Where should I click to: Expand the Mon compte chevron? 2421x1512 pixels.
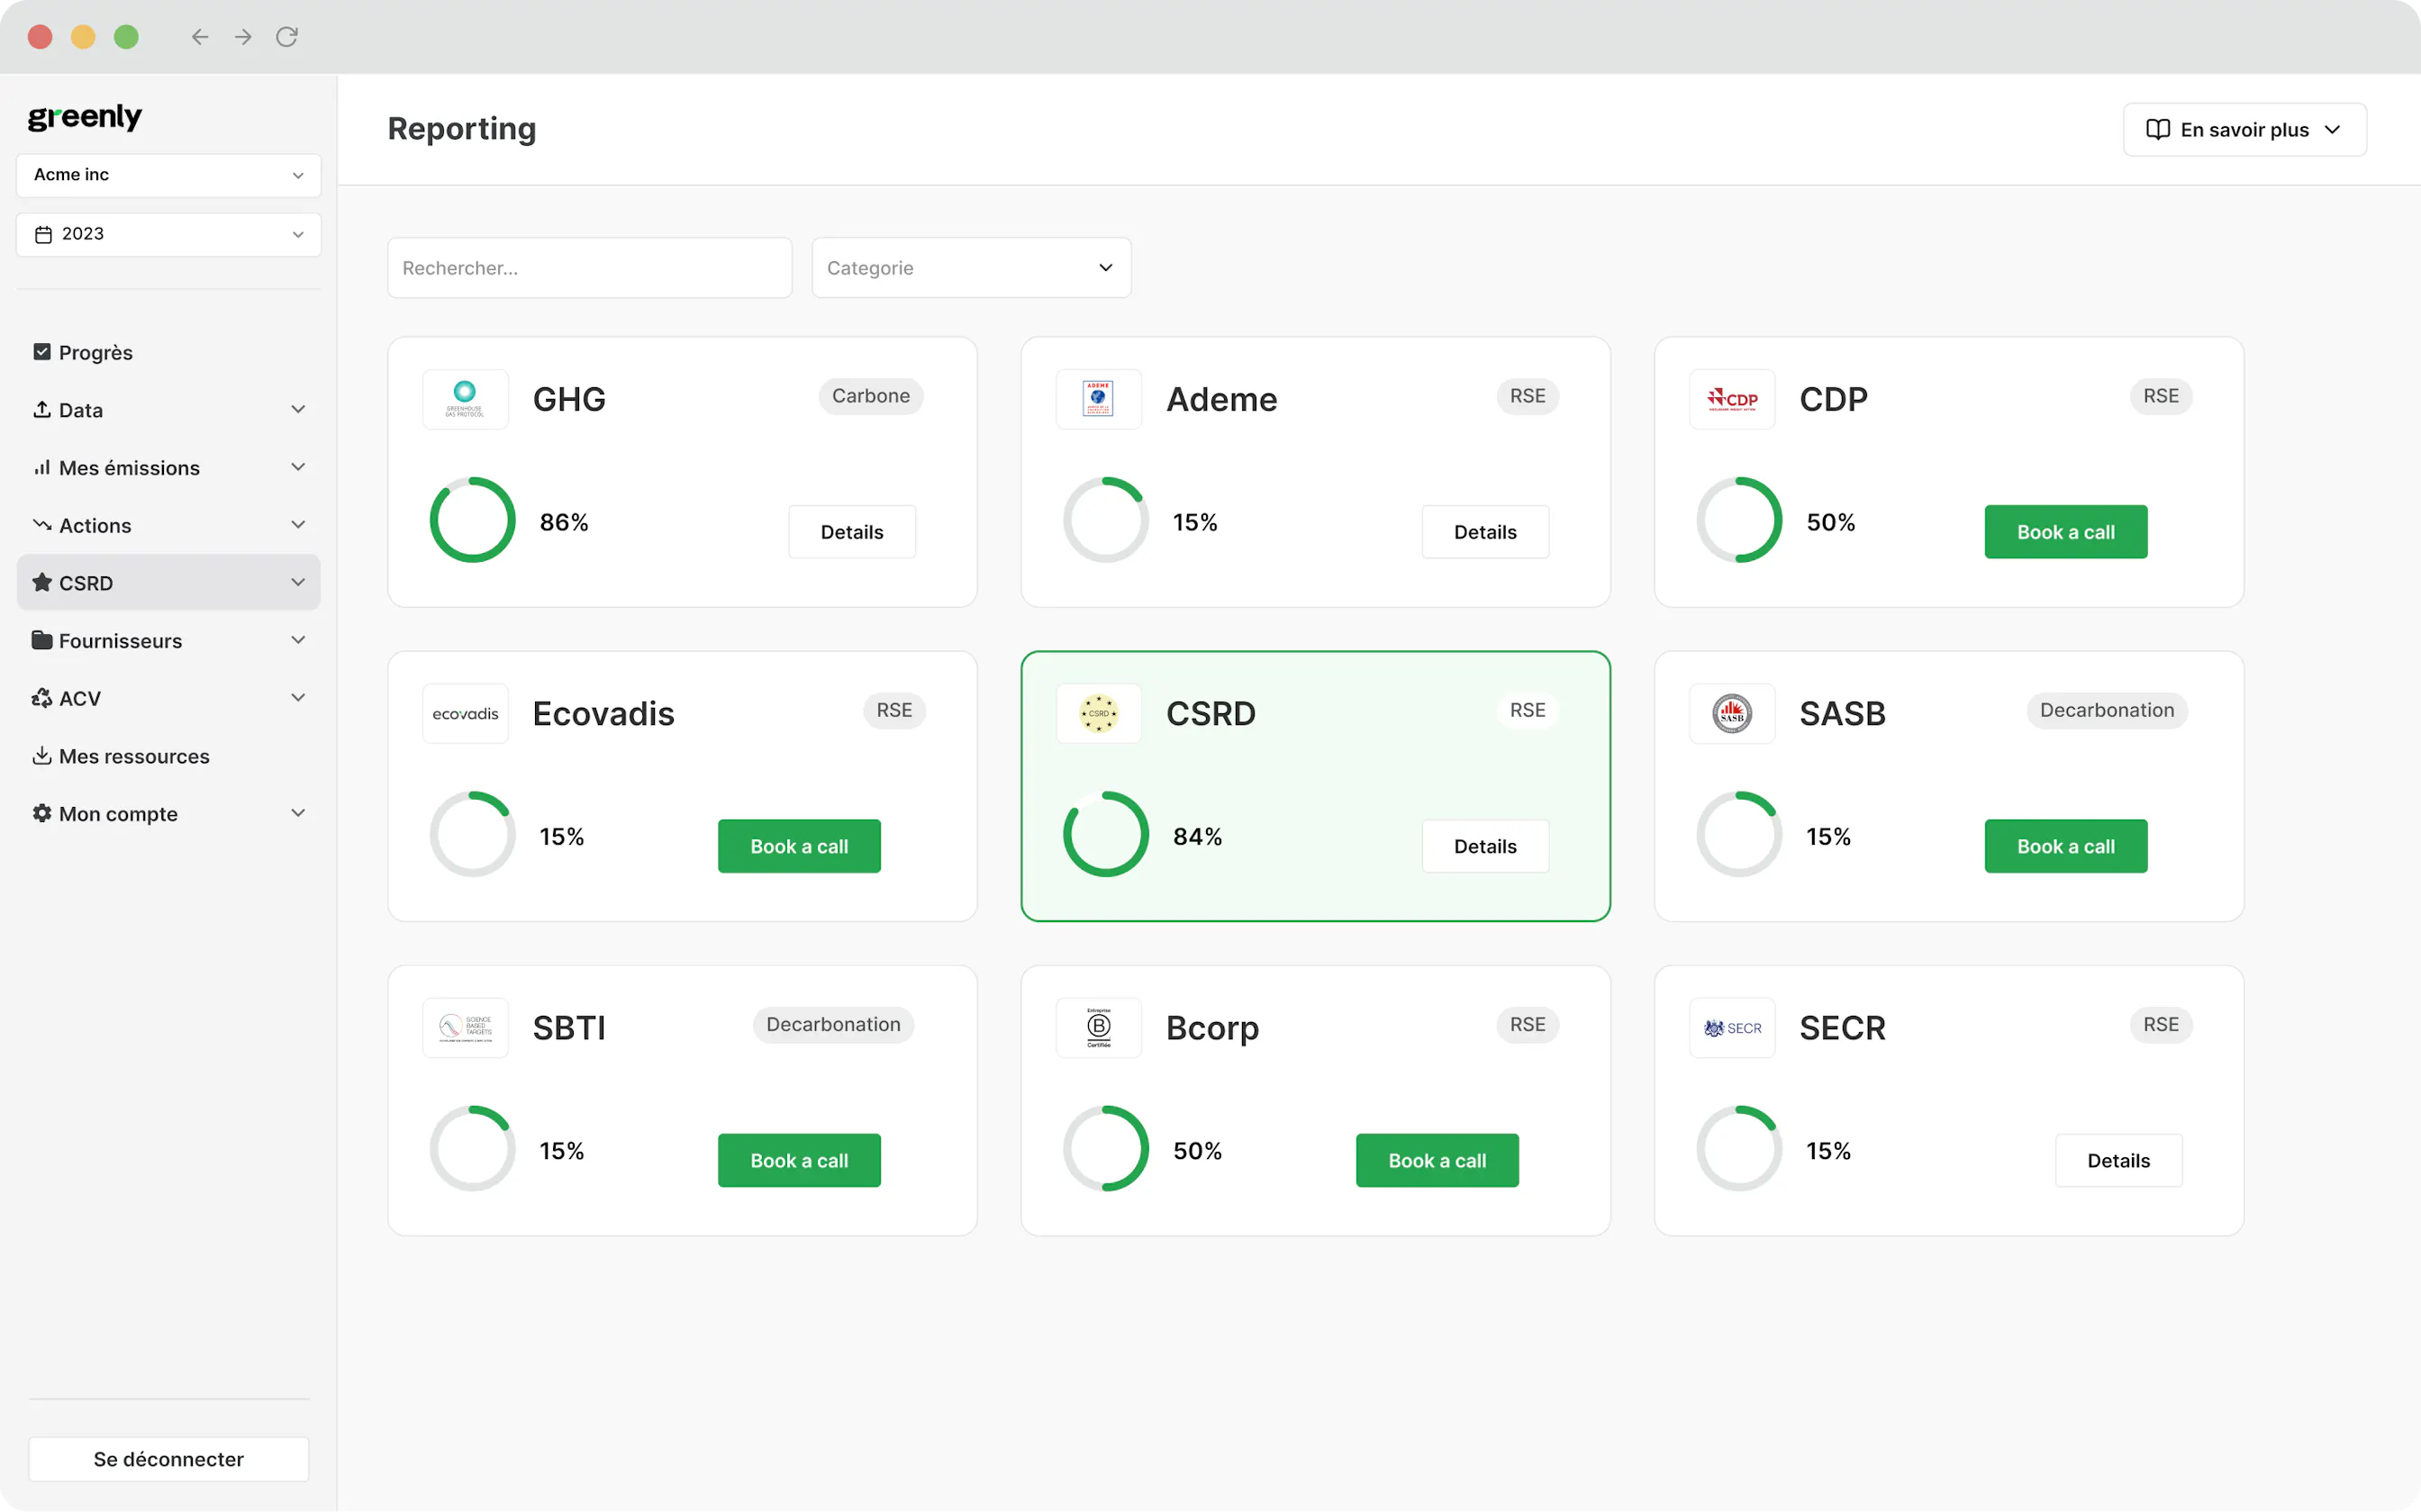298,813
